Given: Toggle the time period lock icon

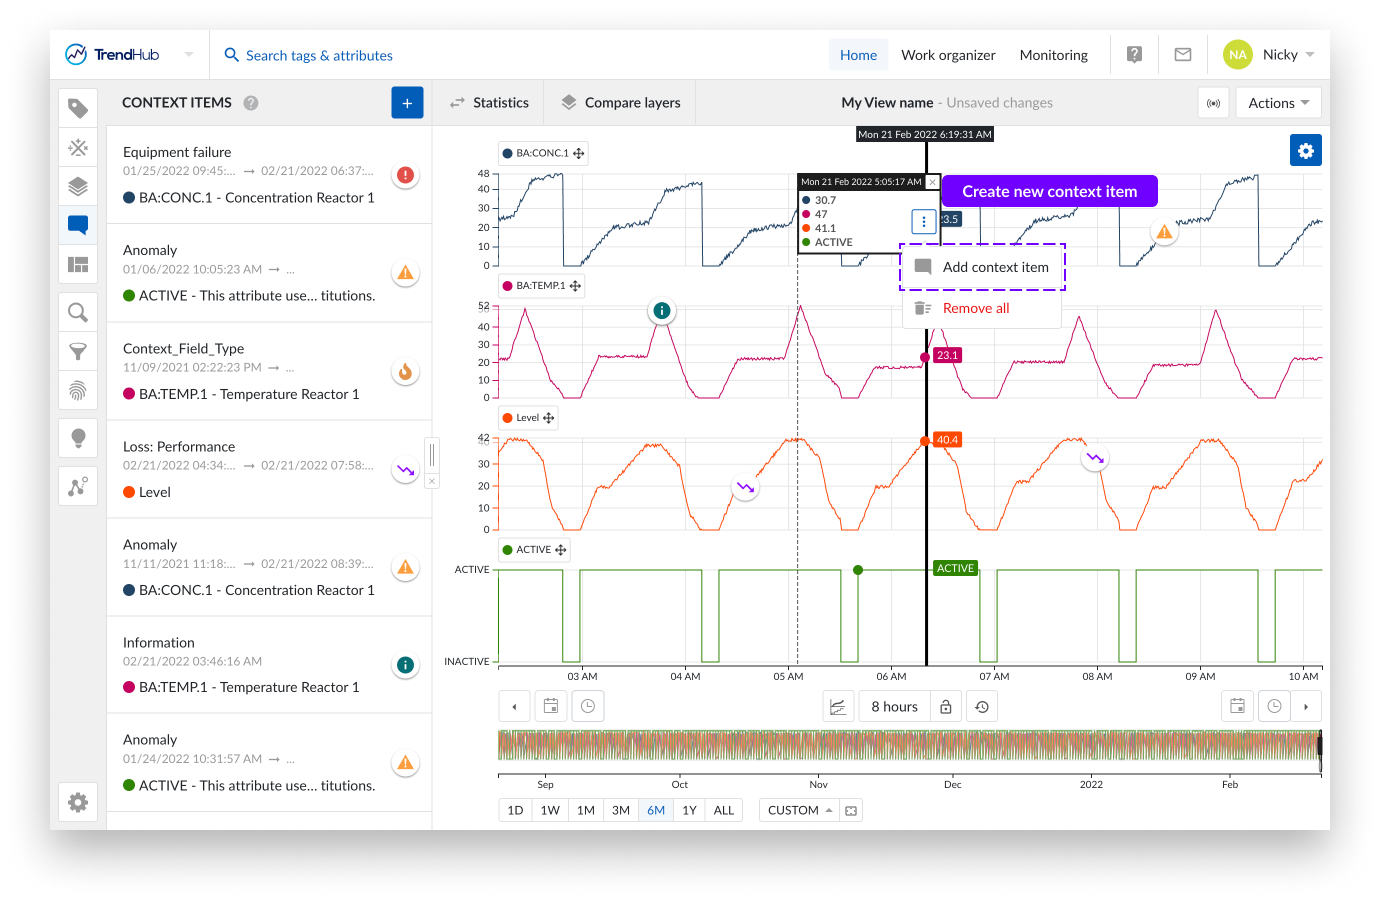Looking at the screenshot, I should point(945,707).
